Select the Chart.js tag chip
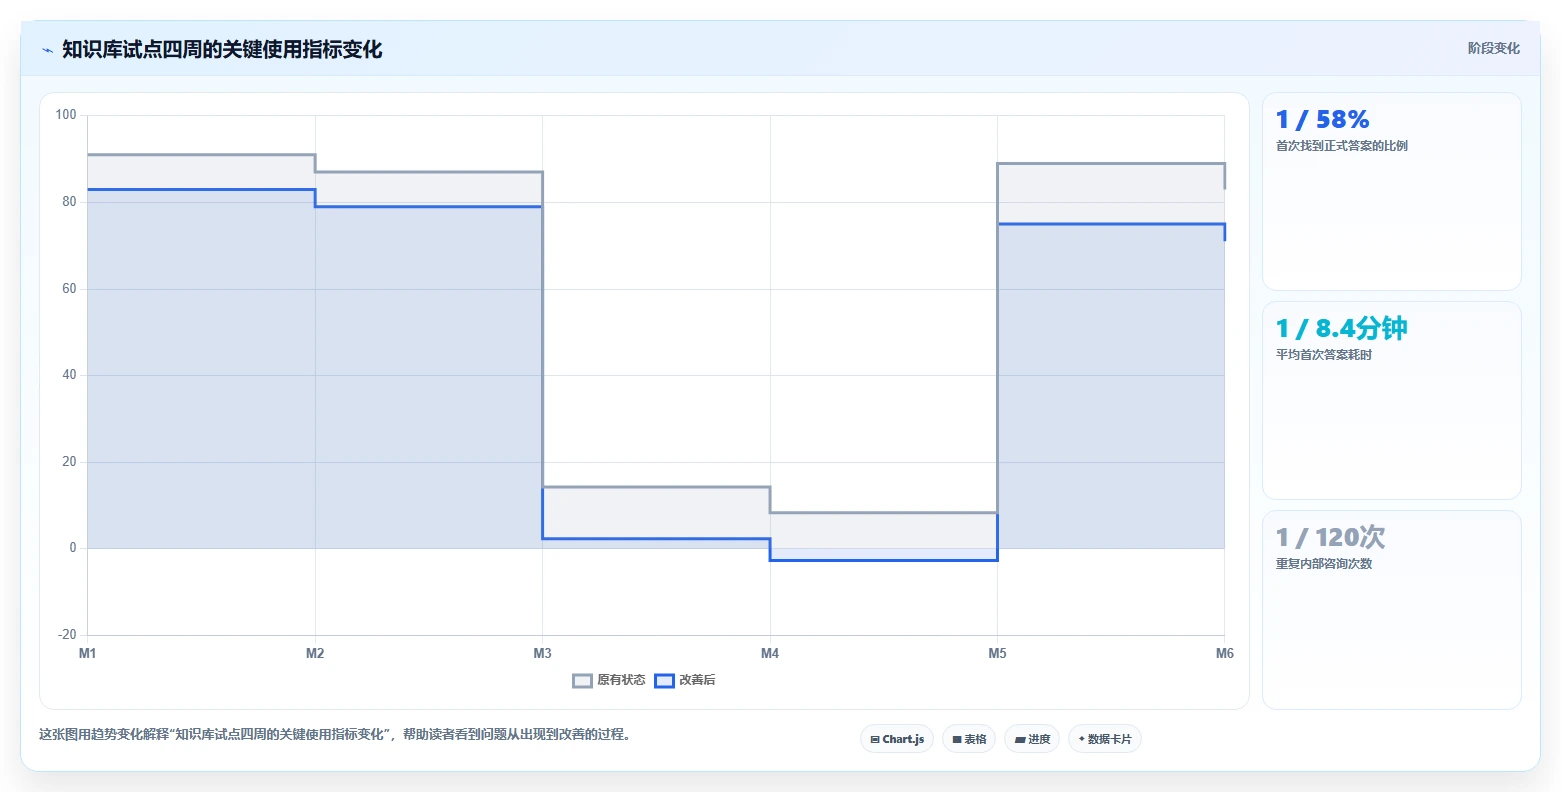Screen dimensions: 1561x792 [x=897, y=739]
